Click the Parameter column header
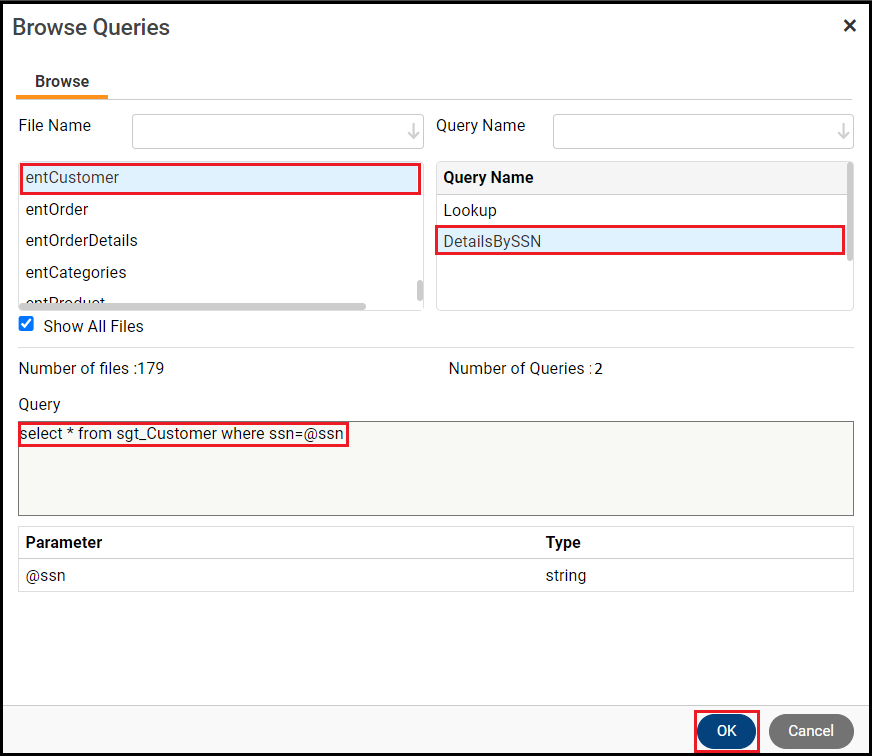 pyautogui.click(x=64, y=543)
